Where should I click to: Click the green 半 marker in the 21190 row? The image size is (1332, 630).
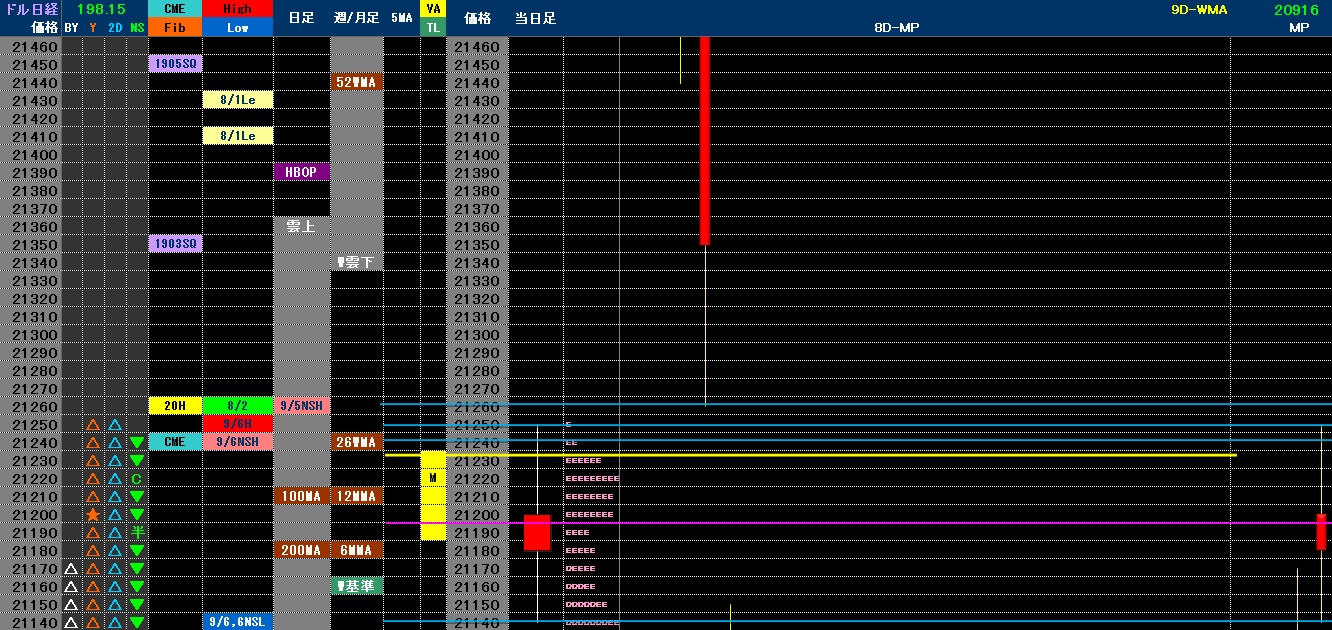coord(137,533)
